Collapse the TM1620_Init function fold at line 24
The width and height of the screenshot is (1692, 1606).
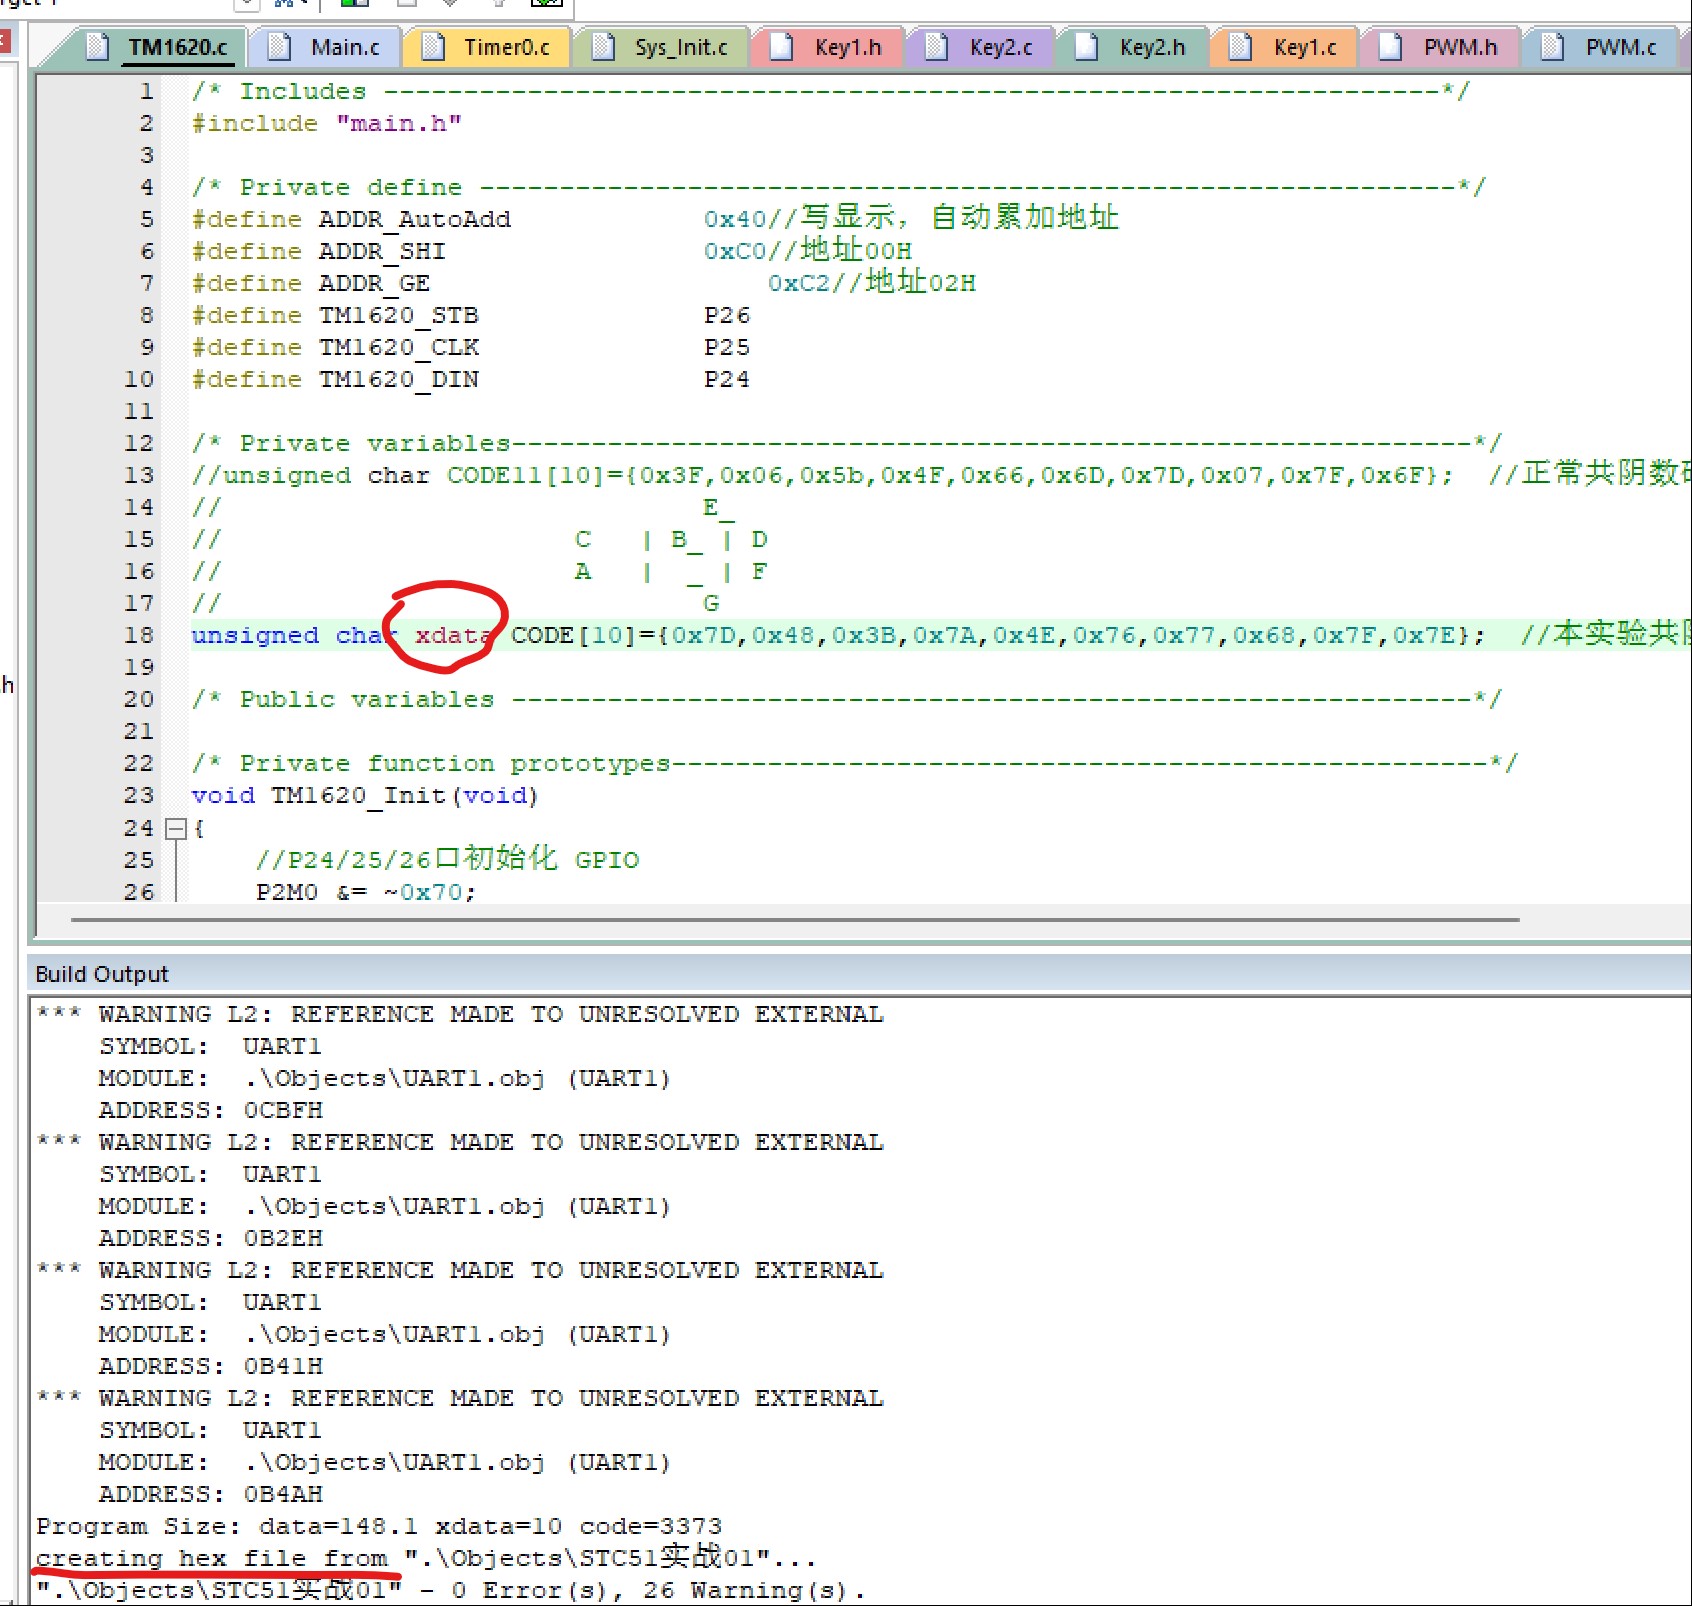[x=176, y=828]
